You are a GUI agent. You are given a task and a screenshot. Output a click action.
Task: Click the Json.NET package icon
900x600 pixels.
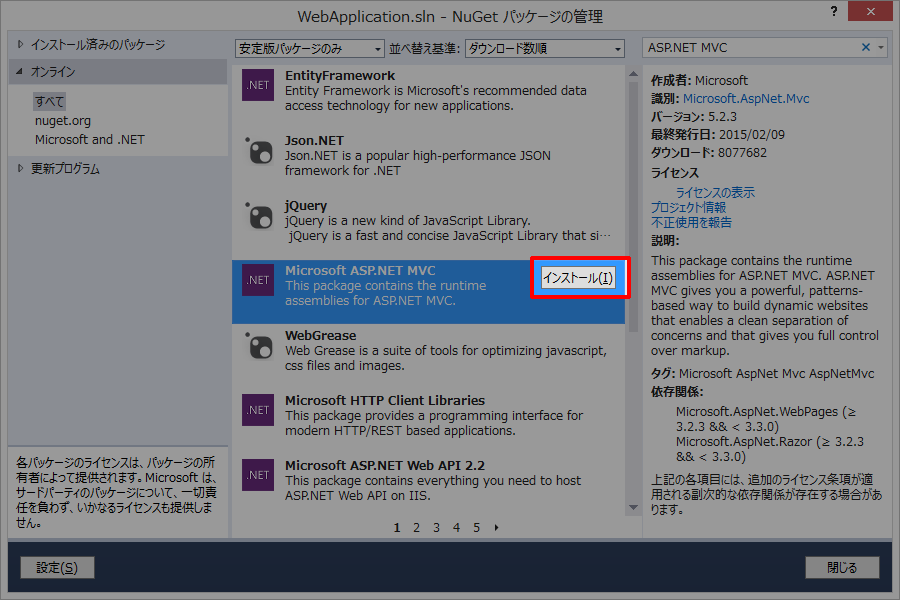point(258,150)
